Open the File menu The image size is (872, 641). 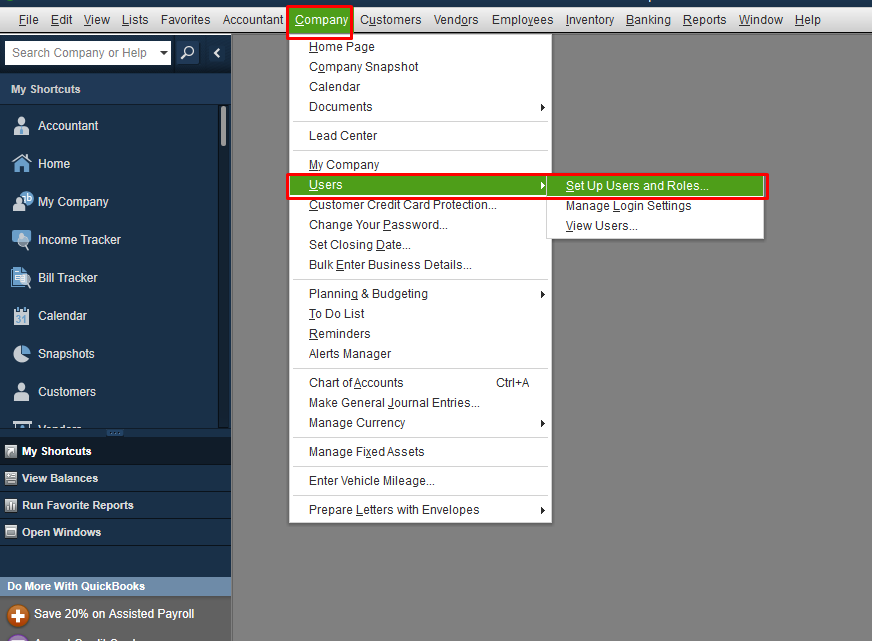point(28,20)
